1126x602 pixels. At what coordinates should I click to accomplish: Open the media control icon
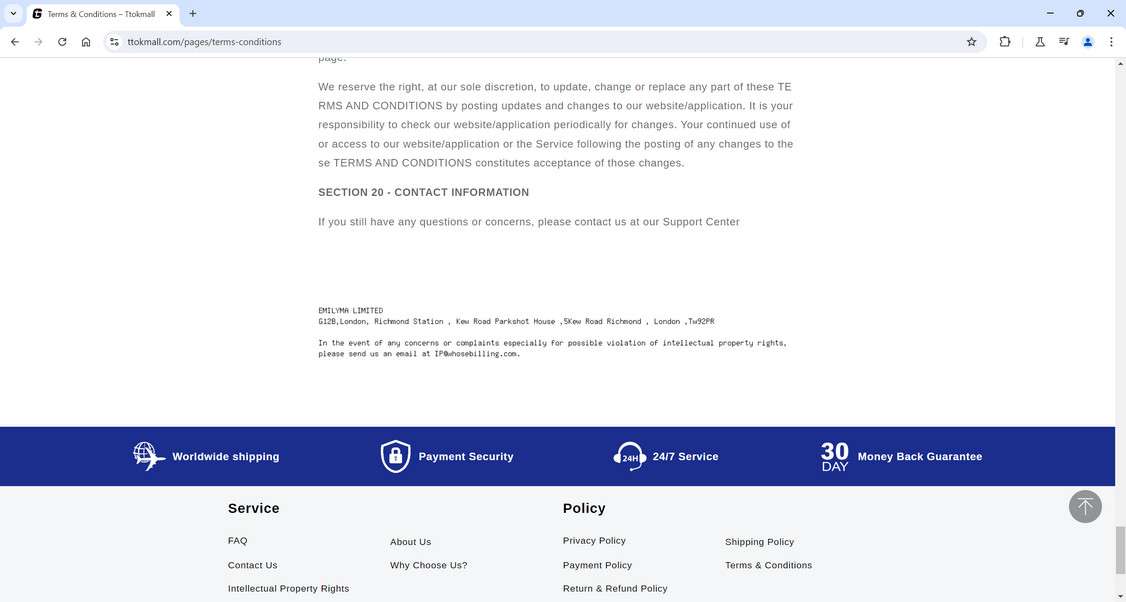click(x=1064, y=42)
